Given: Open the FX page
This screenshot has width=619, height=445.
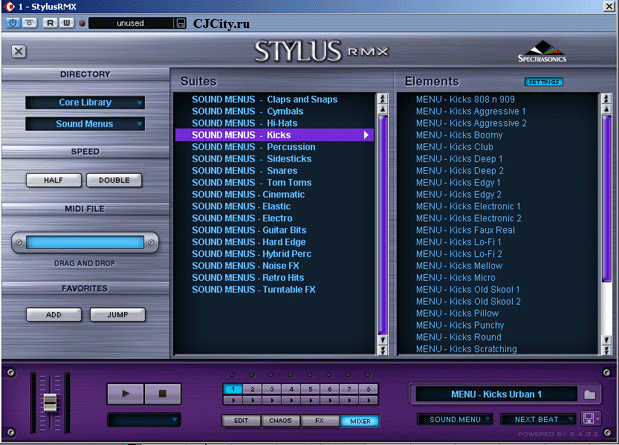Looking at the screenshot, I should pyautogui.click(x=319, y=421).
